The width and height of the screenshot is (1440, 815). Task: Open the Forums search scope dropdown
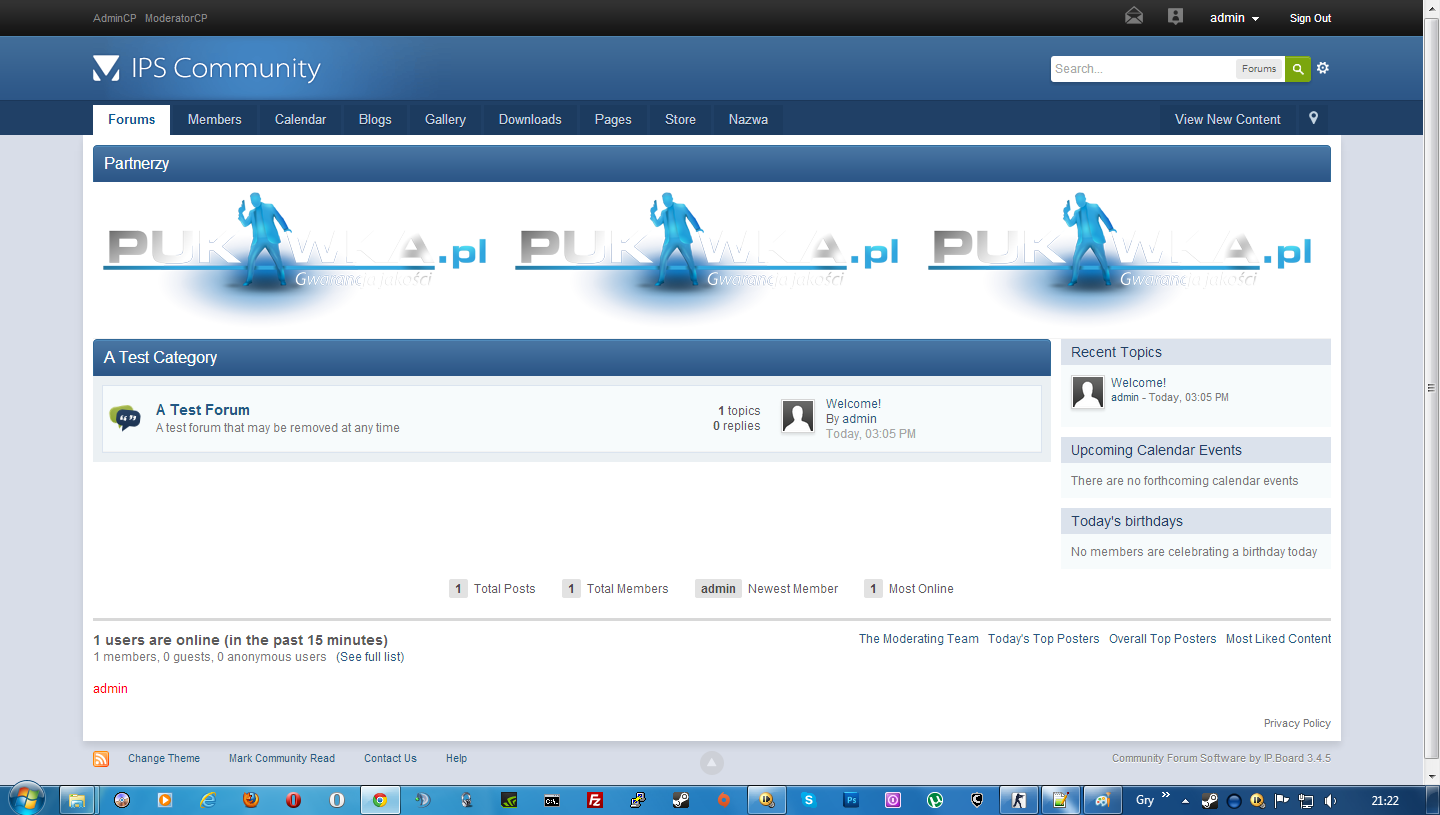[1259, 69]
